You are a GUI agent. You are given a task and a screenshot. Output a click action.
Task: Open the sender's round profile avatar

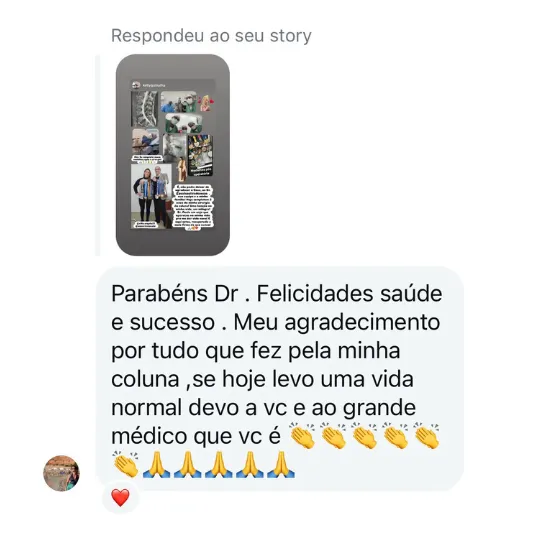pyautogui.click(x=61, y=473)
